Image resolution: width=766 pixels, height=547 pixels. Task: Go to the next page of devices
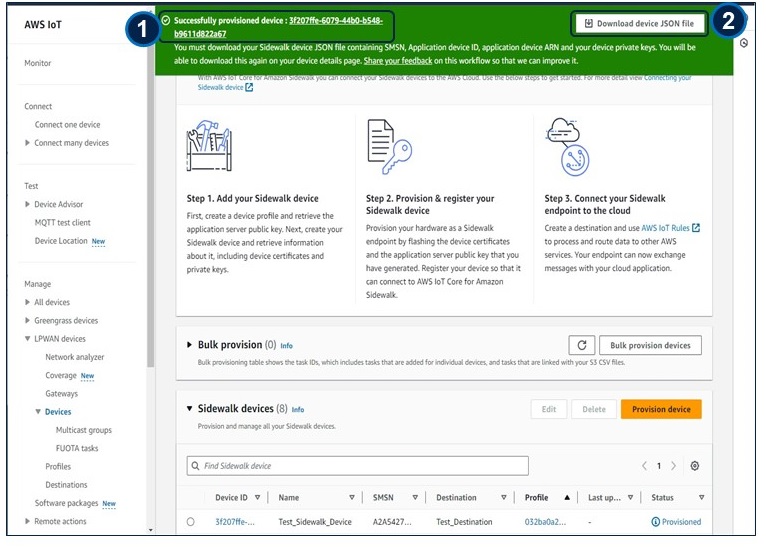674,466
